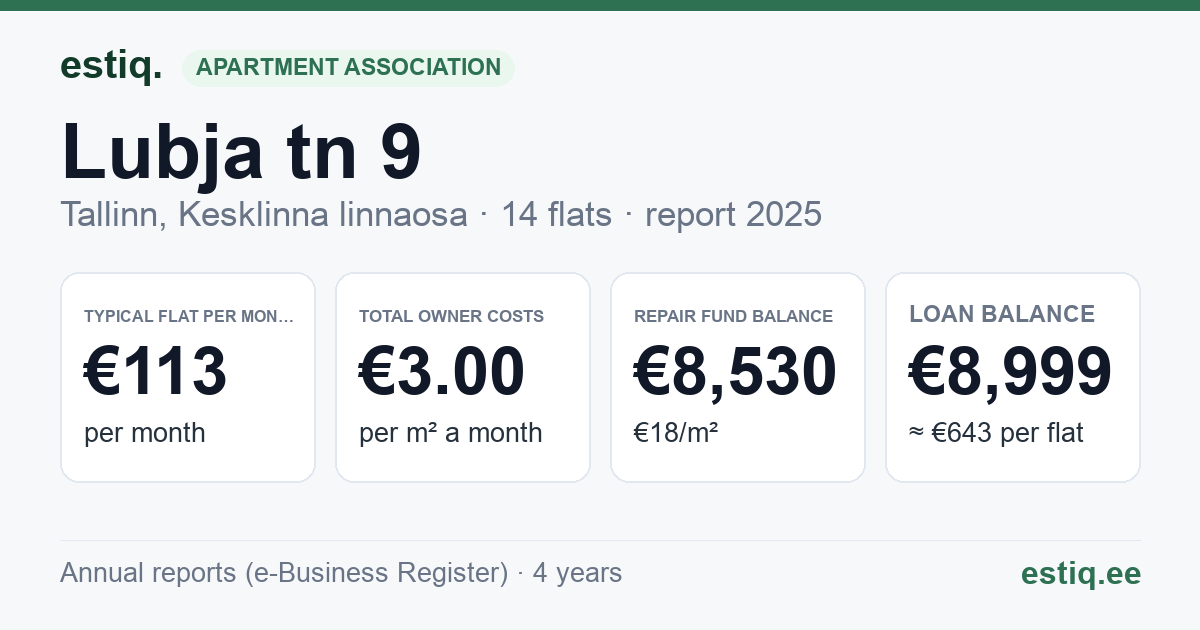Viewport: 1200px width, 630px height.
Task: Click the TOTAL OWNER COSTS label
Action: [x=452, y=316]
